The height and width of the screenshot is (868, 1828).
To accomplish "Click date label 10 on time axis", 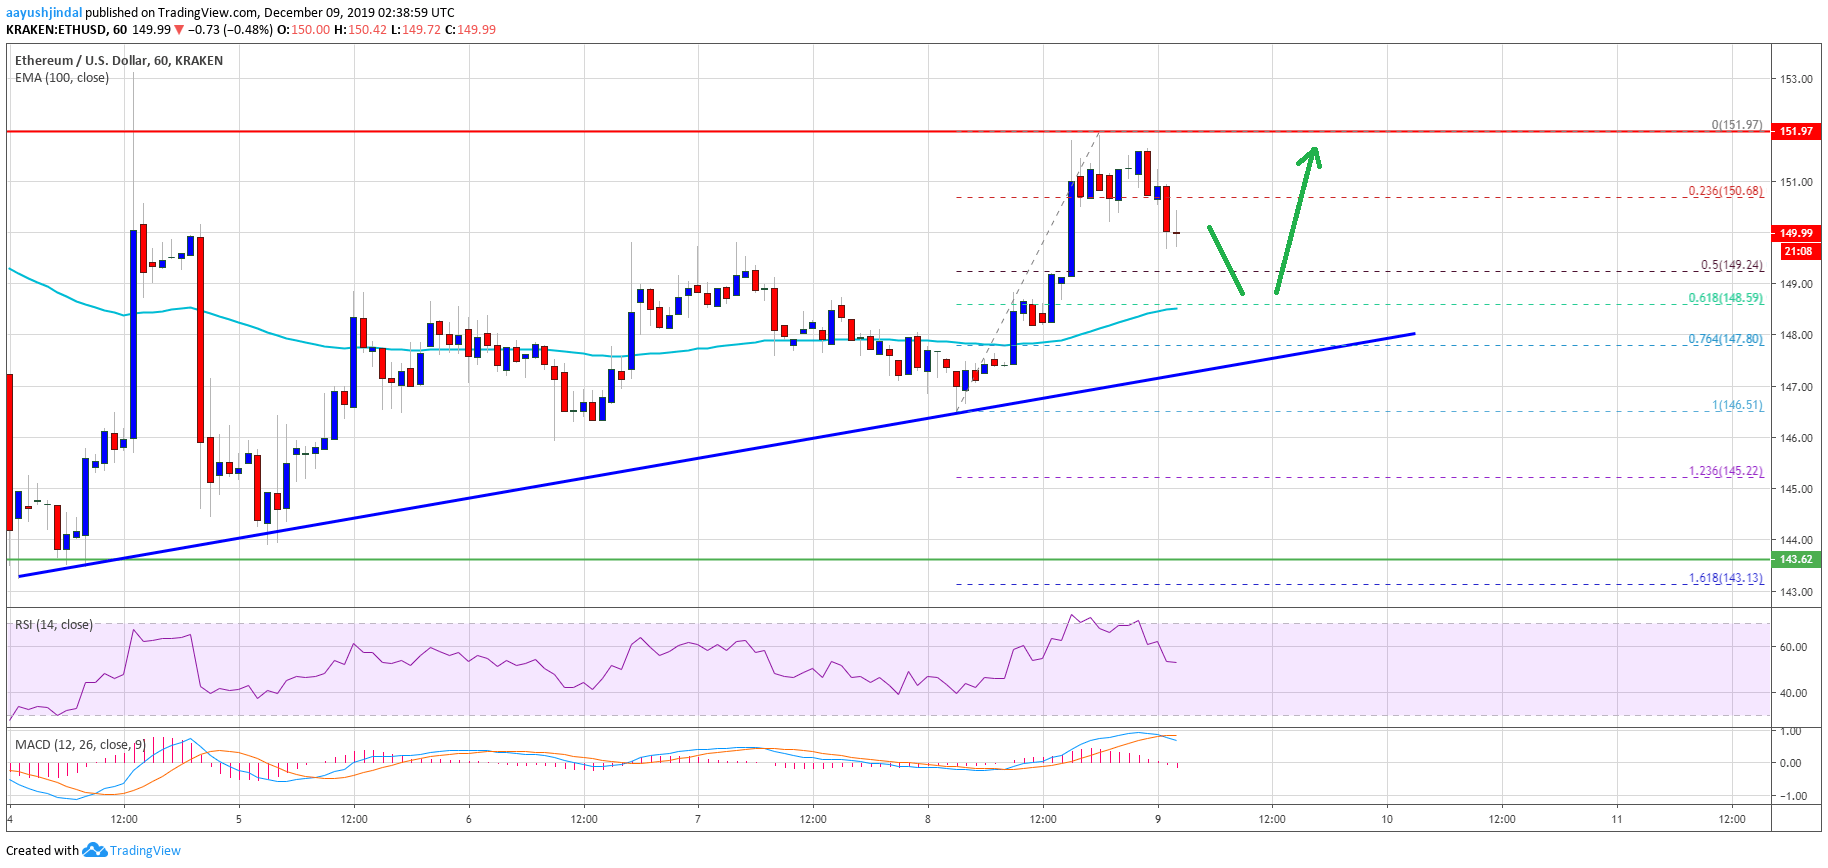I will click(1387, 819).
